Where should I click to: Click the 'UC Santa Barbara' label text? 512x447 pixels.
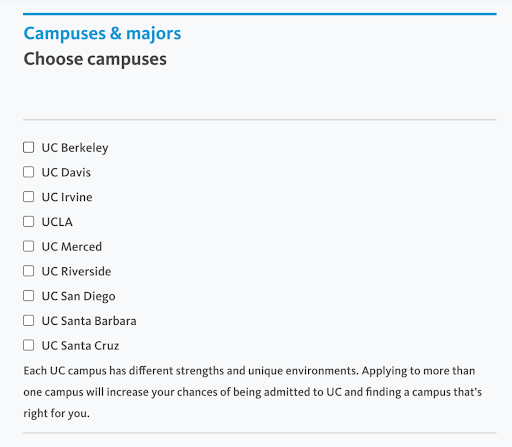(89, 321)
